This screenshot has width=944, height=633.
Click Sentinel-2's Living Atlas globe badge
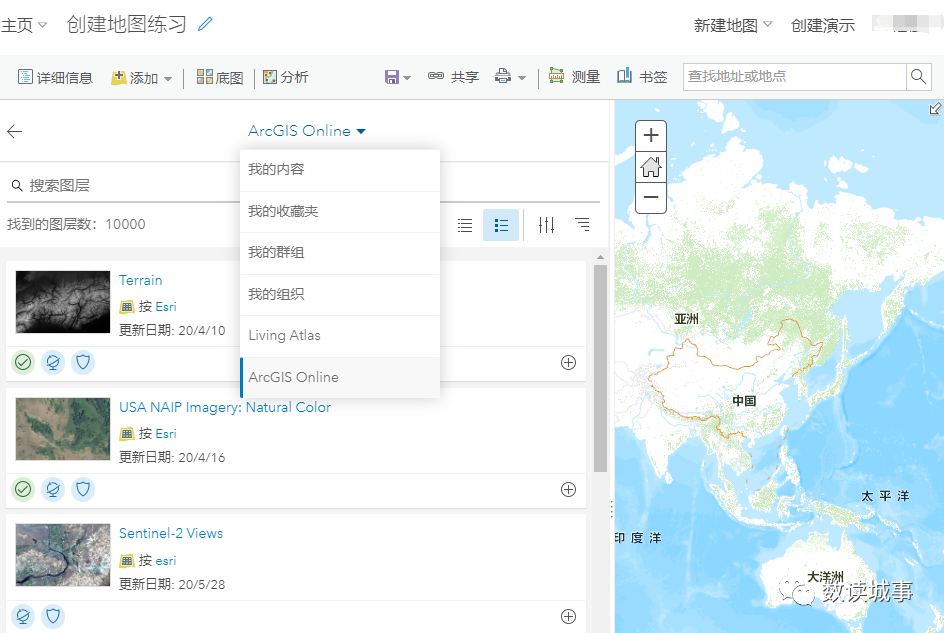click(x=23, y=616)
